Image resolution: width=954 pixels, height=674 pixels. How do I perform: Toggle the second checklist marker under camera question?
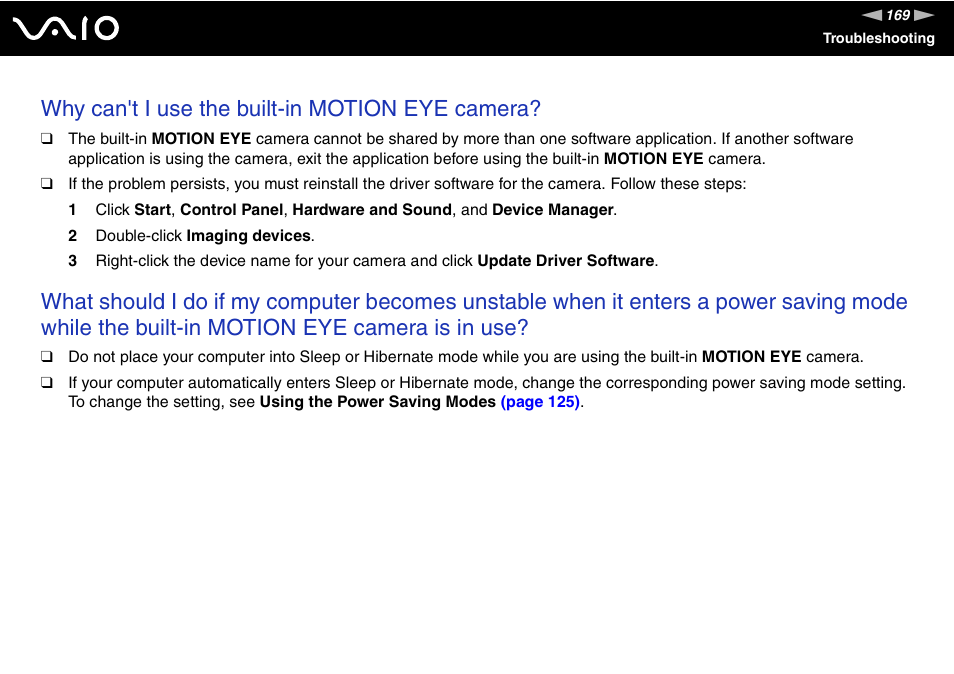pos(46,184)
